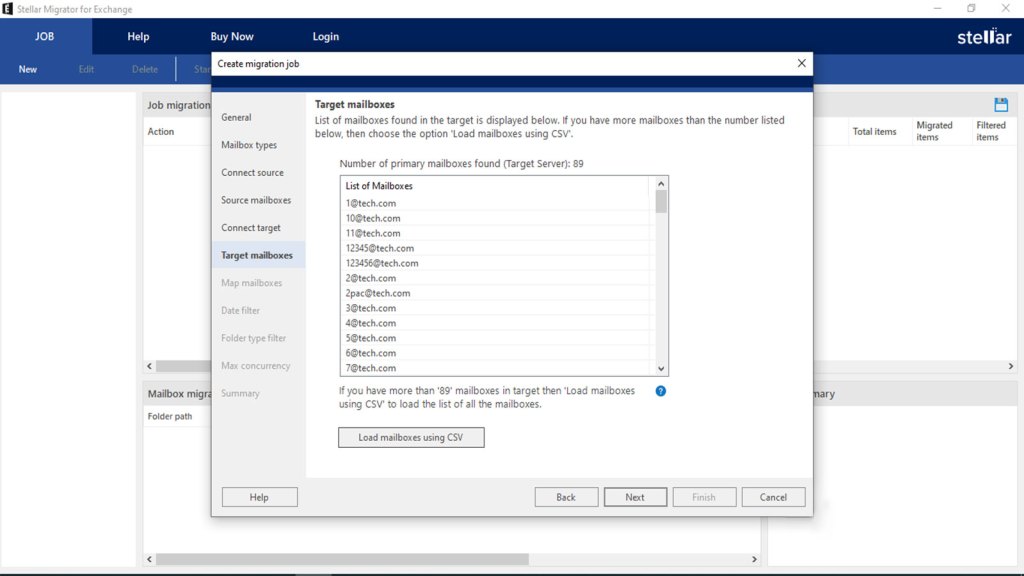Close the Create migration job dialog

click(x=801, y=63)
